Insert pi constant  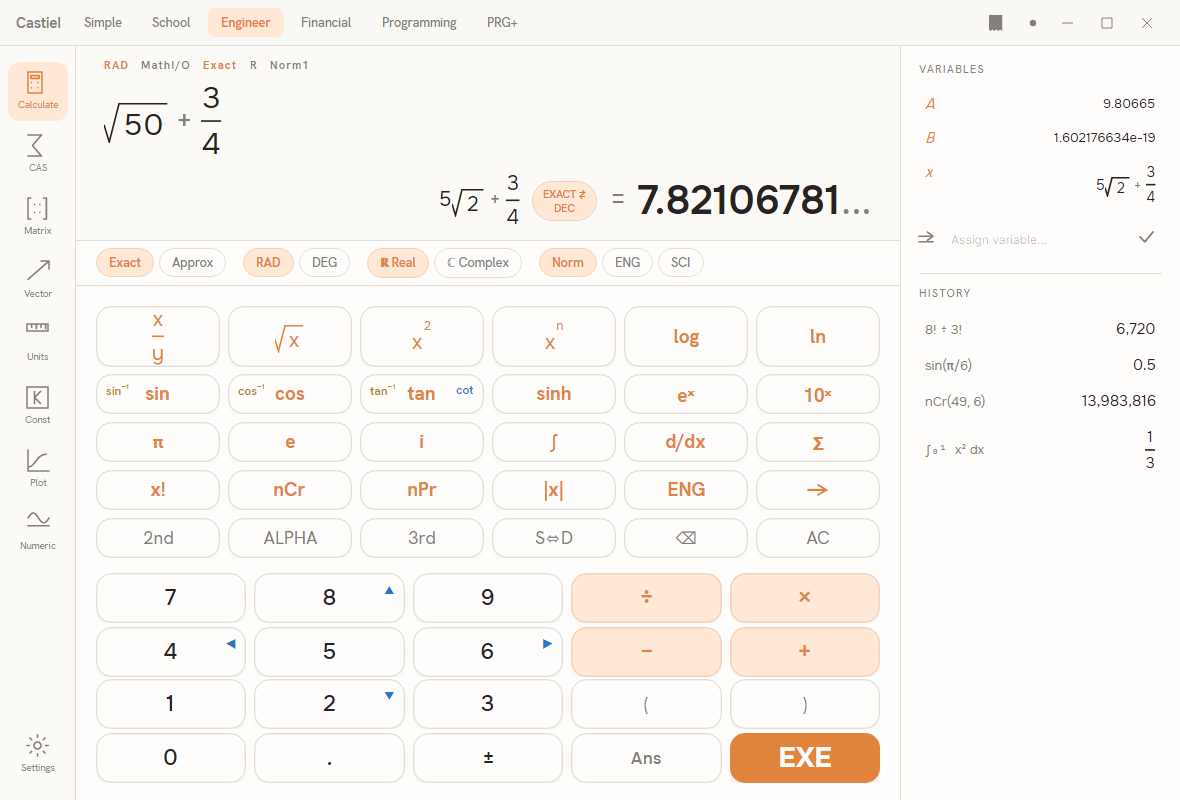(158, 442)
